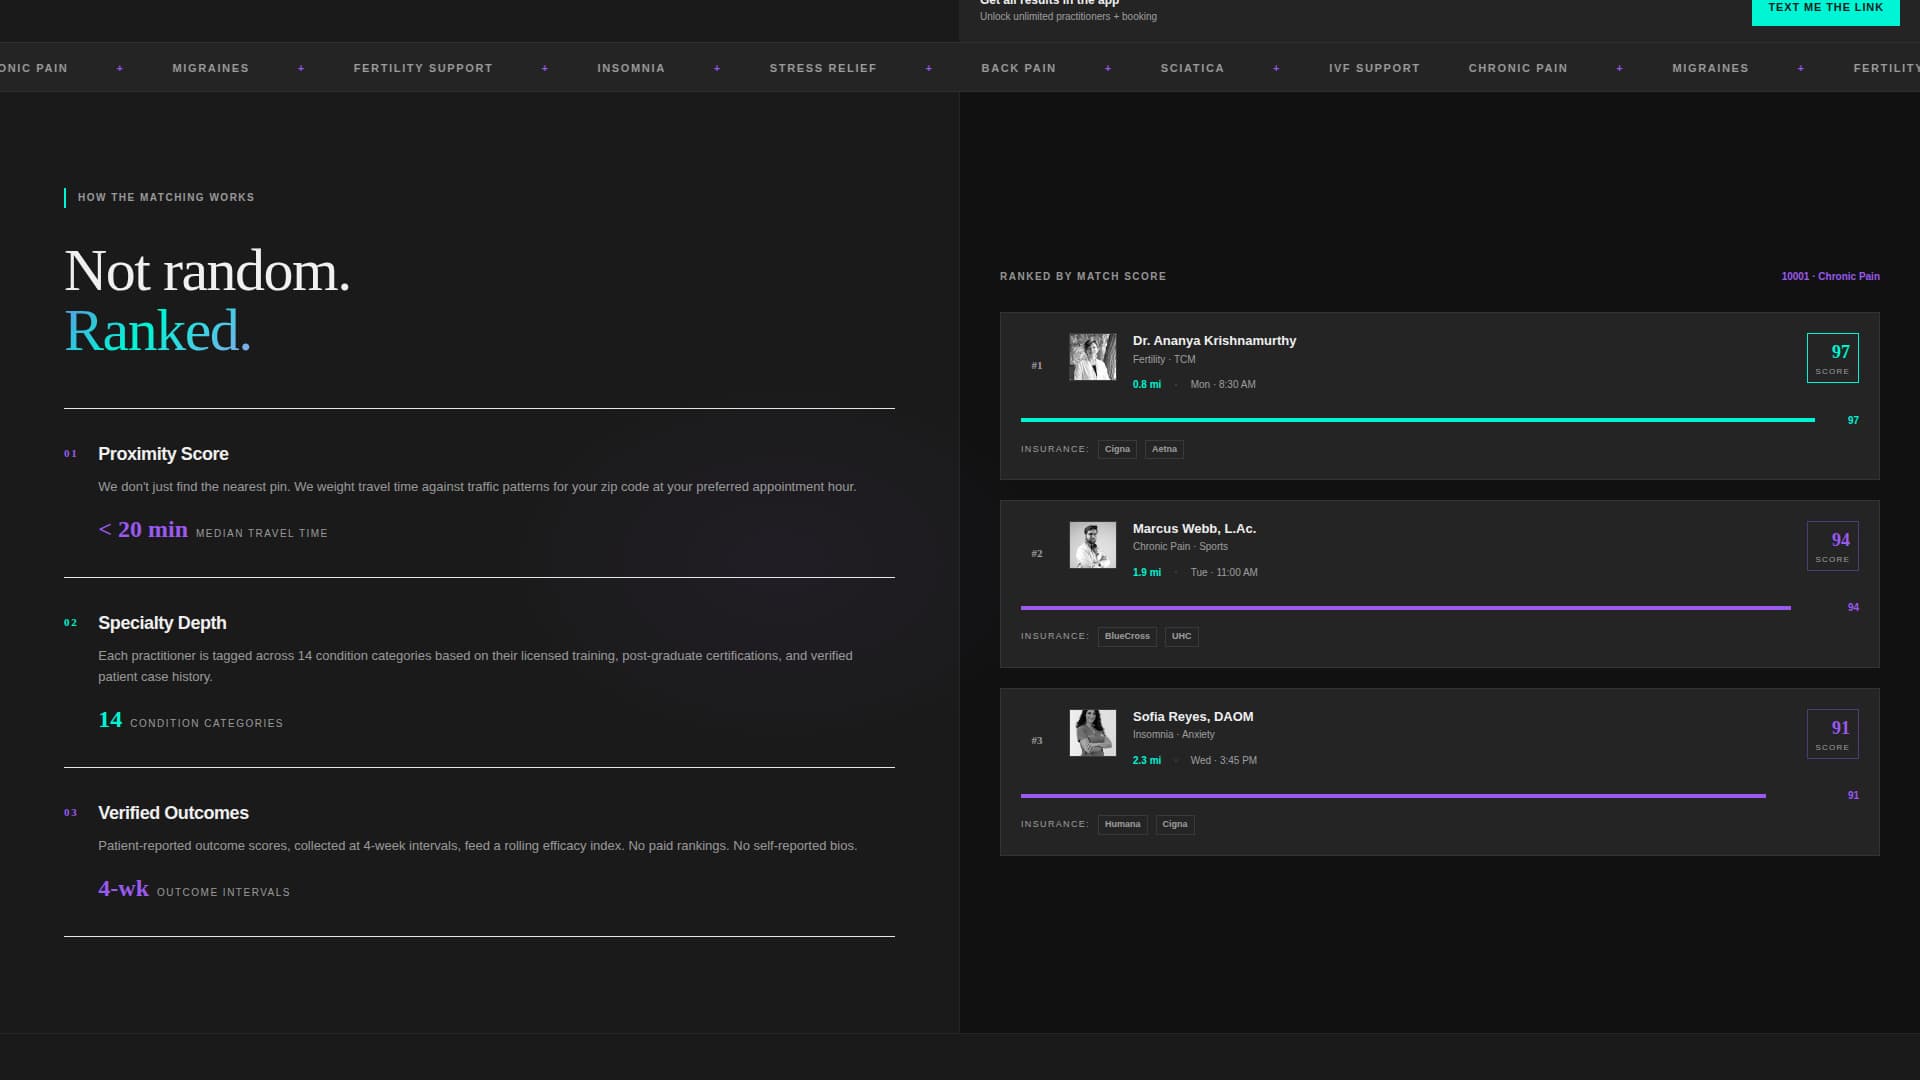This screenshot has width=1920, height=1080.
Task: Click the UHC insurance tag
Action: pyautogui.click(x=1181, y=637)
